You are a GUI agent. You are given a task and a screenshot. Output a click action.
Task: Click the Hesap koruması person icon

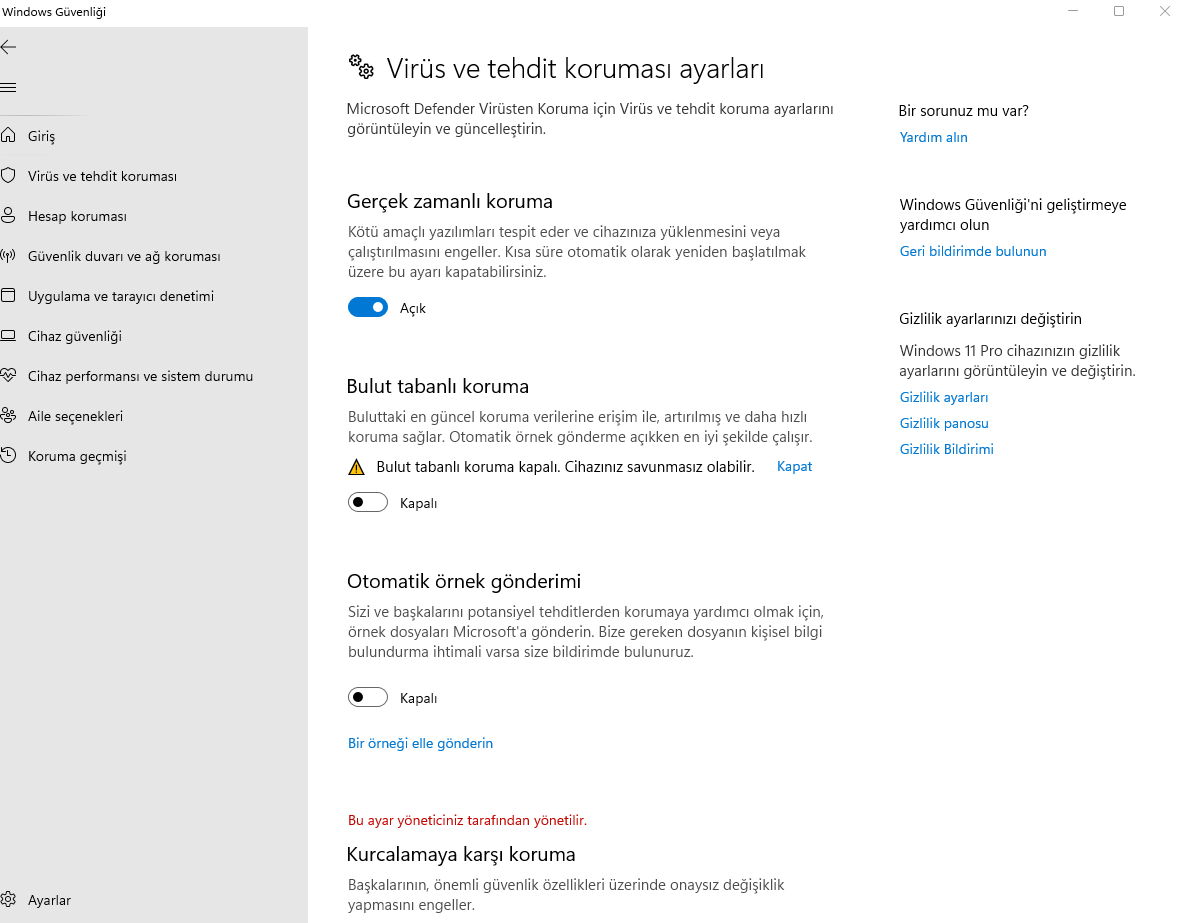(x=9, y=216)
